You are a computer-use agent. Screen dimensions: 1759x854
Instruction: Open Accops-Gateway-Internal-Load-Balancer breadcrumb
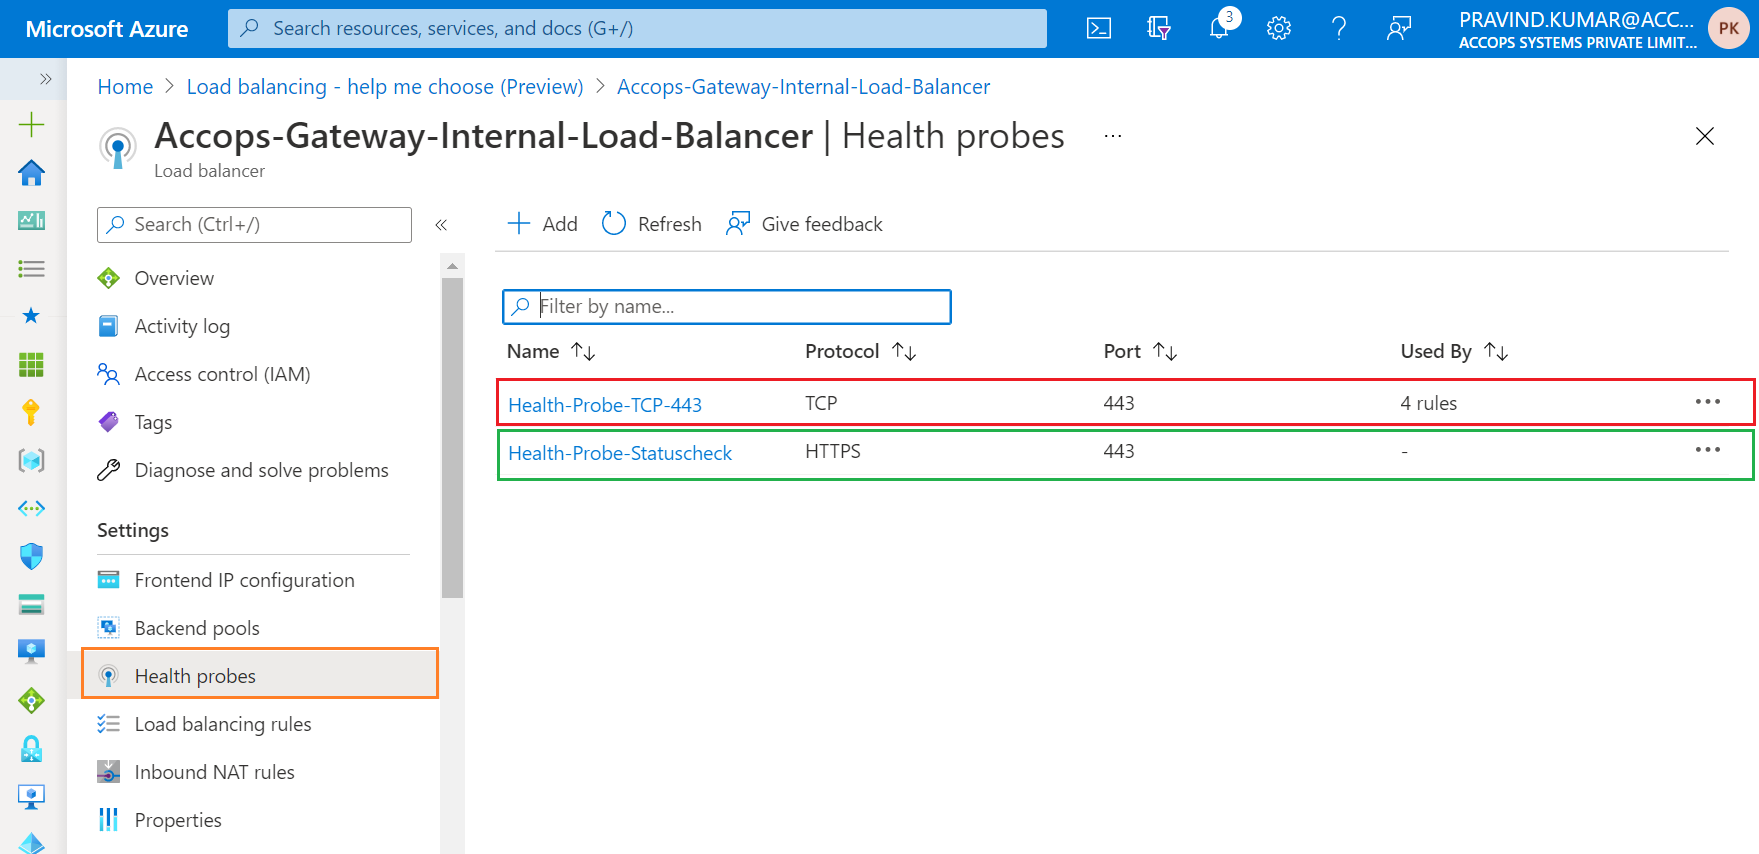pyautogui.click(x=803, y=87)
